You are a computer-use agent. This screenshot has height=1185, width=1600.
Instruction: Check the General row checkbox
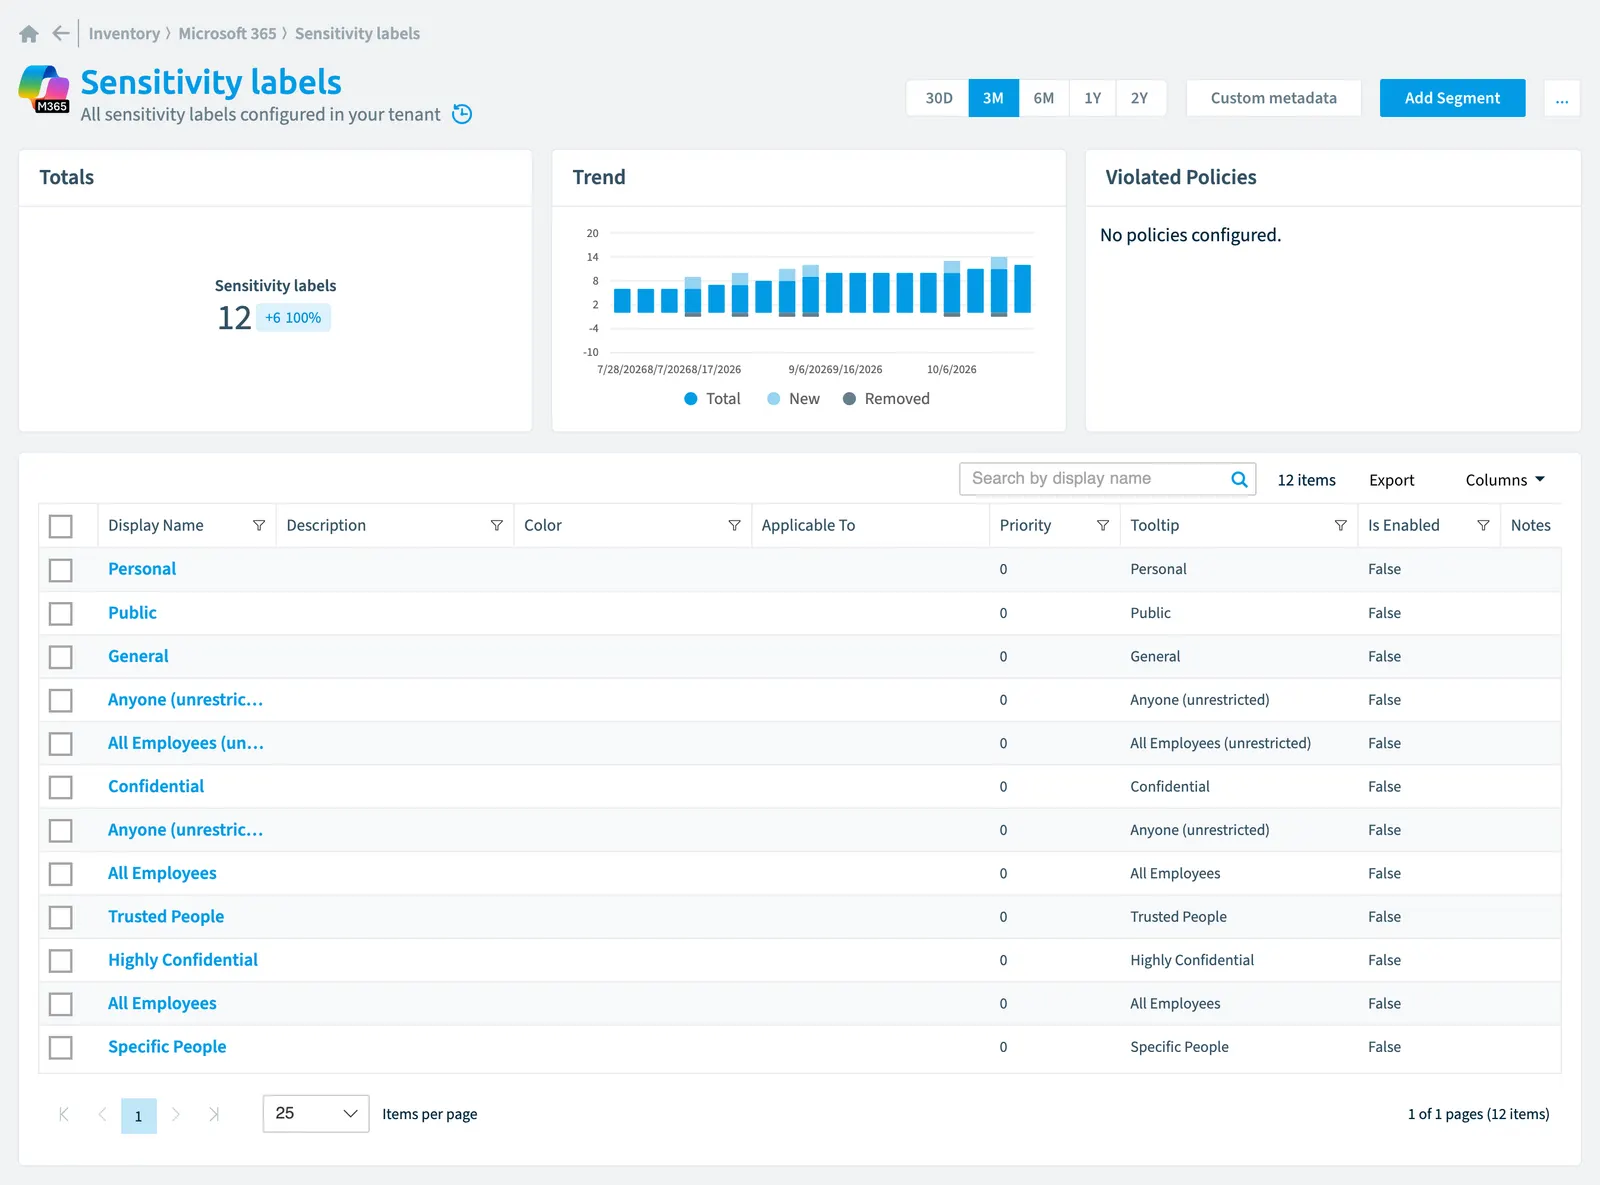(x=61, y=657)
